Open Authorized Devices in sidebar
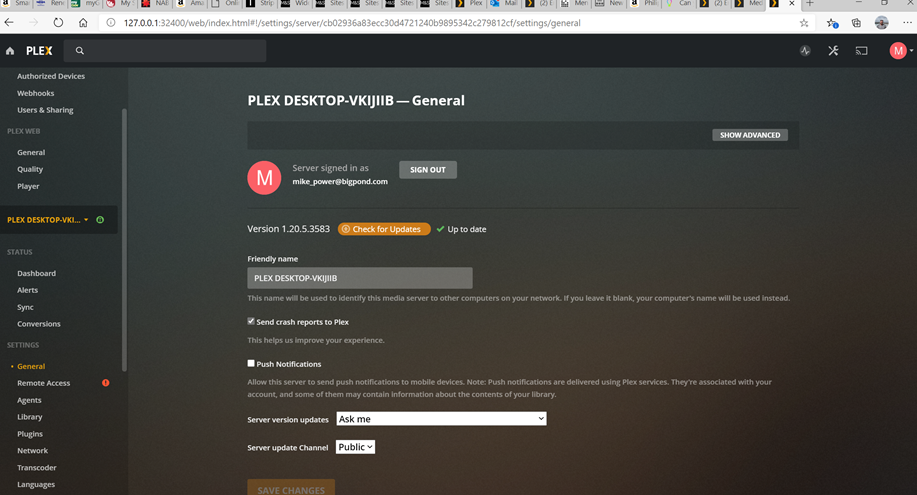 pyautogui.click(x=51, y=76)
